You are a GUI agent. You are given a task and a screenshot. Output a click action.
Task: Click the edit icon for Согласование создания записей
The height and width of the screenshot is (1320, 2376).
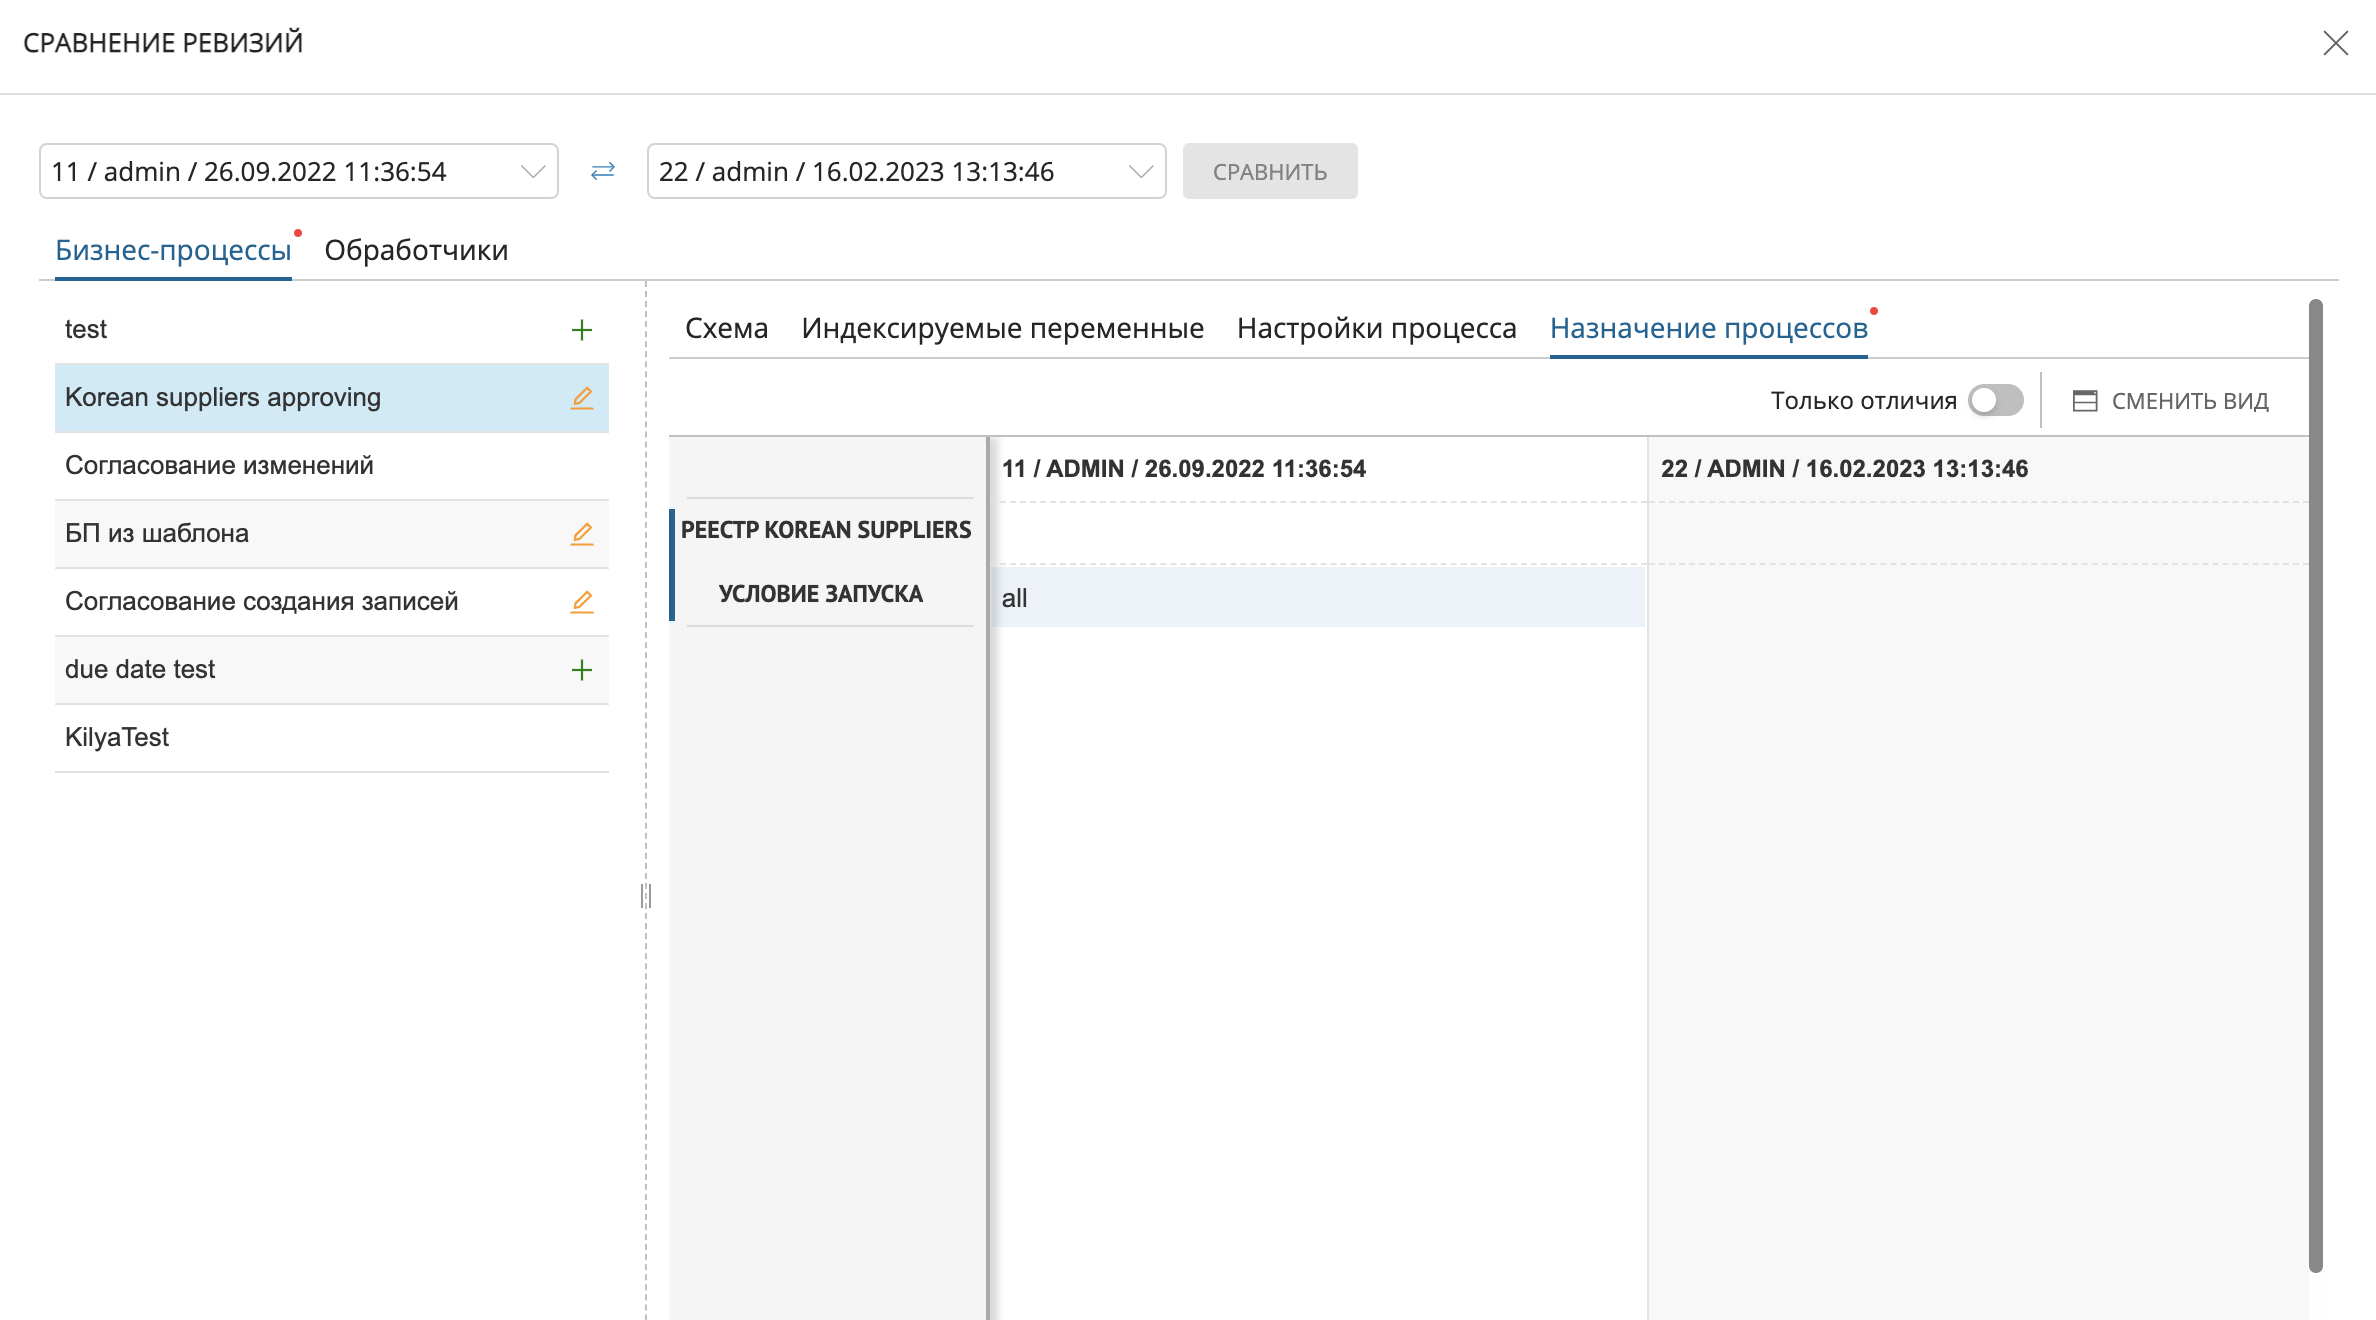583,602
